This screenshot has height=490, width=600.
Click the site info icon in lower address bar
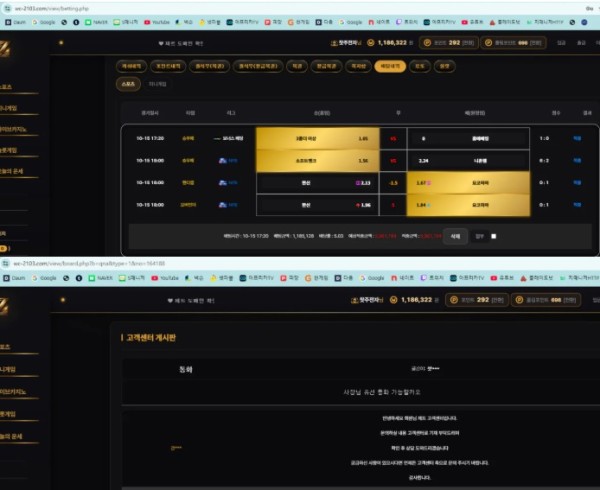[5, 264]
